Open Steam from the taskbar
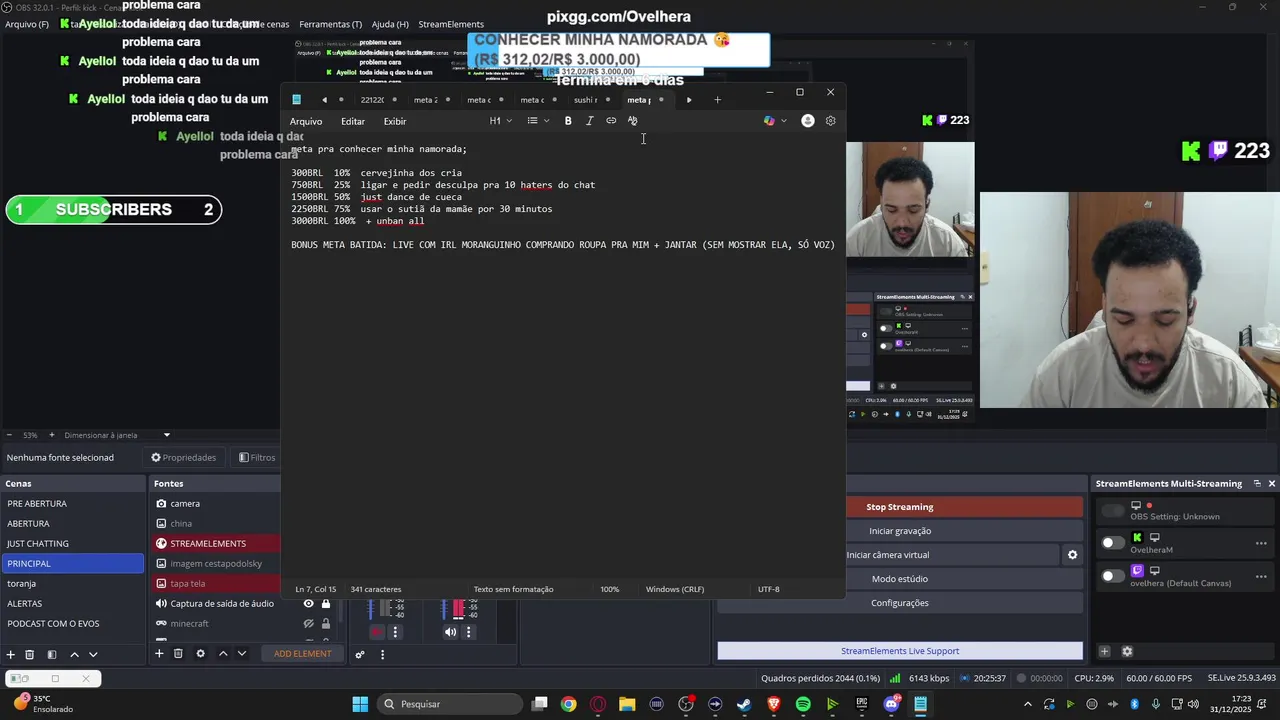The width and height of the screenshot is (1280, 720). click(x=744, y=704)
